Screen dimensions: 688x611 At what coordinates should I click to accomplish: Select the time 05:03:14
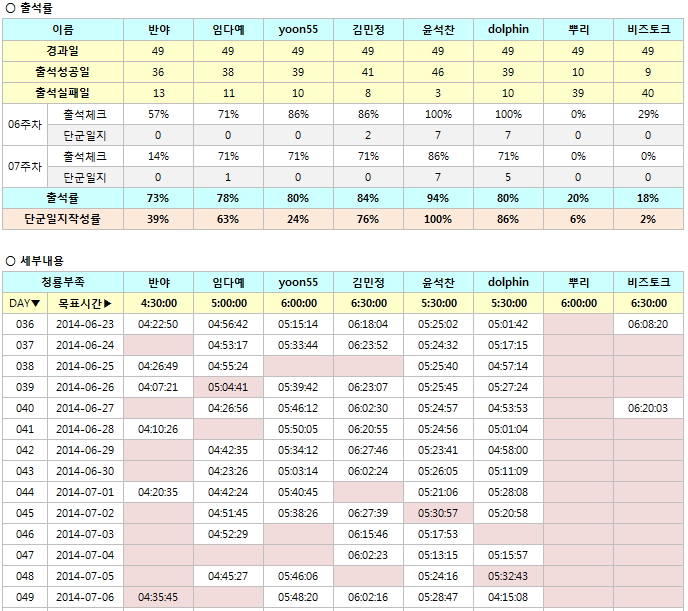[298, 471]
